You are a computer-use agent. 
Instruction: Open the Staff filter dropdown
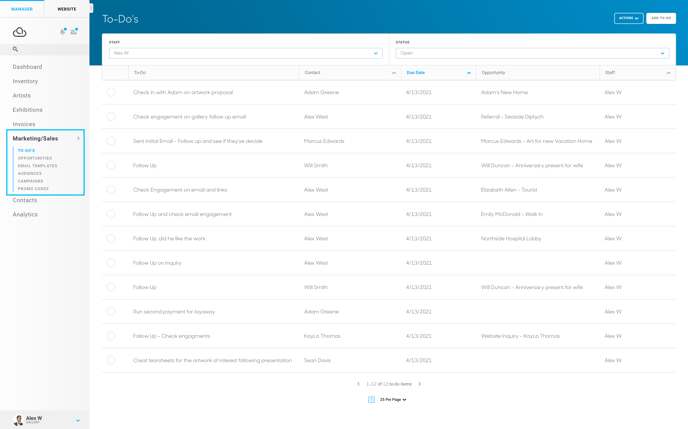click(x=246, y=53)
